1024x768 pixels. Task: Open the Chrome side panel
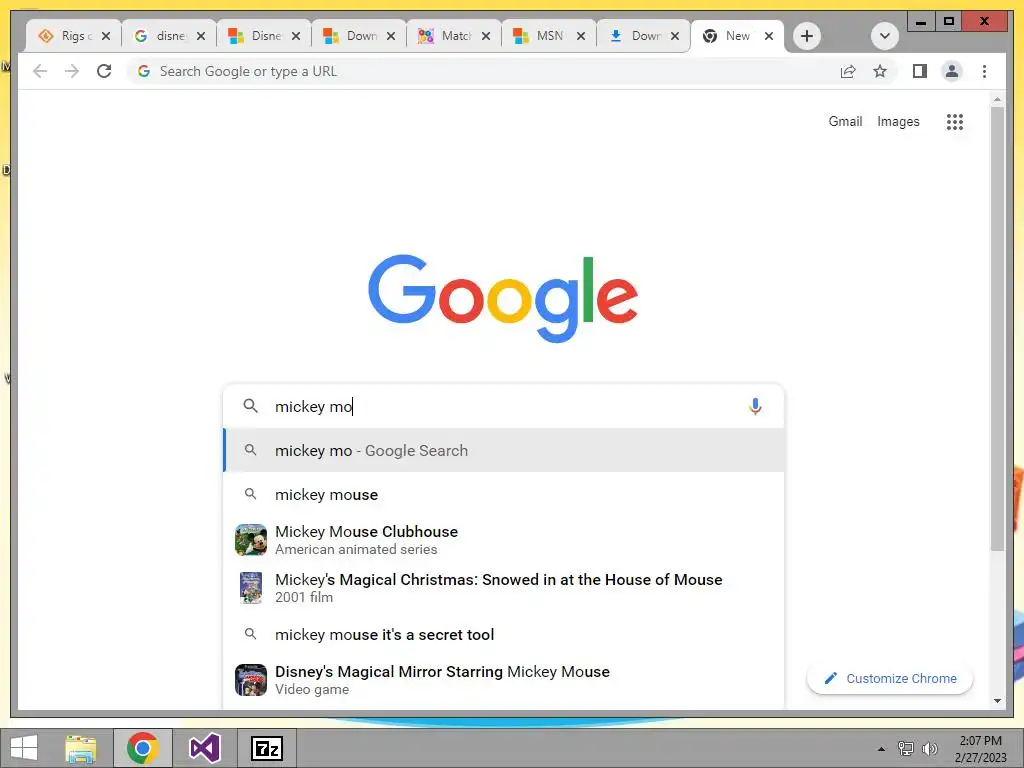(x=920, y=71)
